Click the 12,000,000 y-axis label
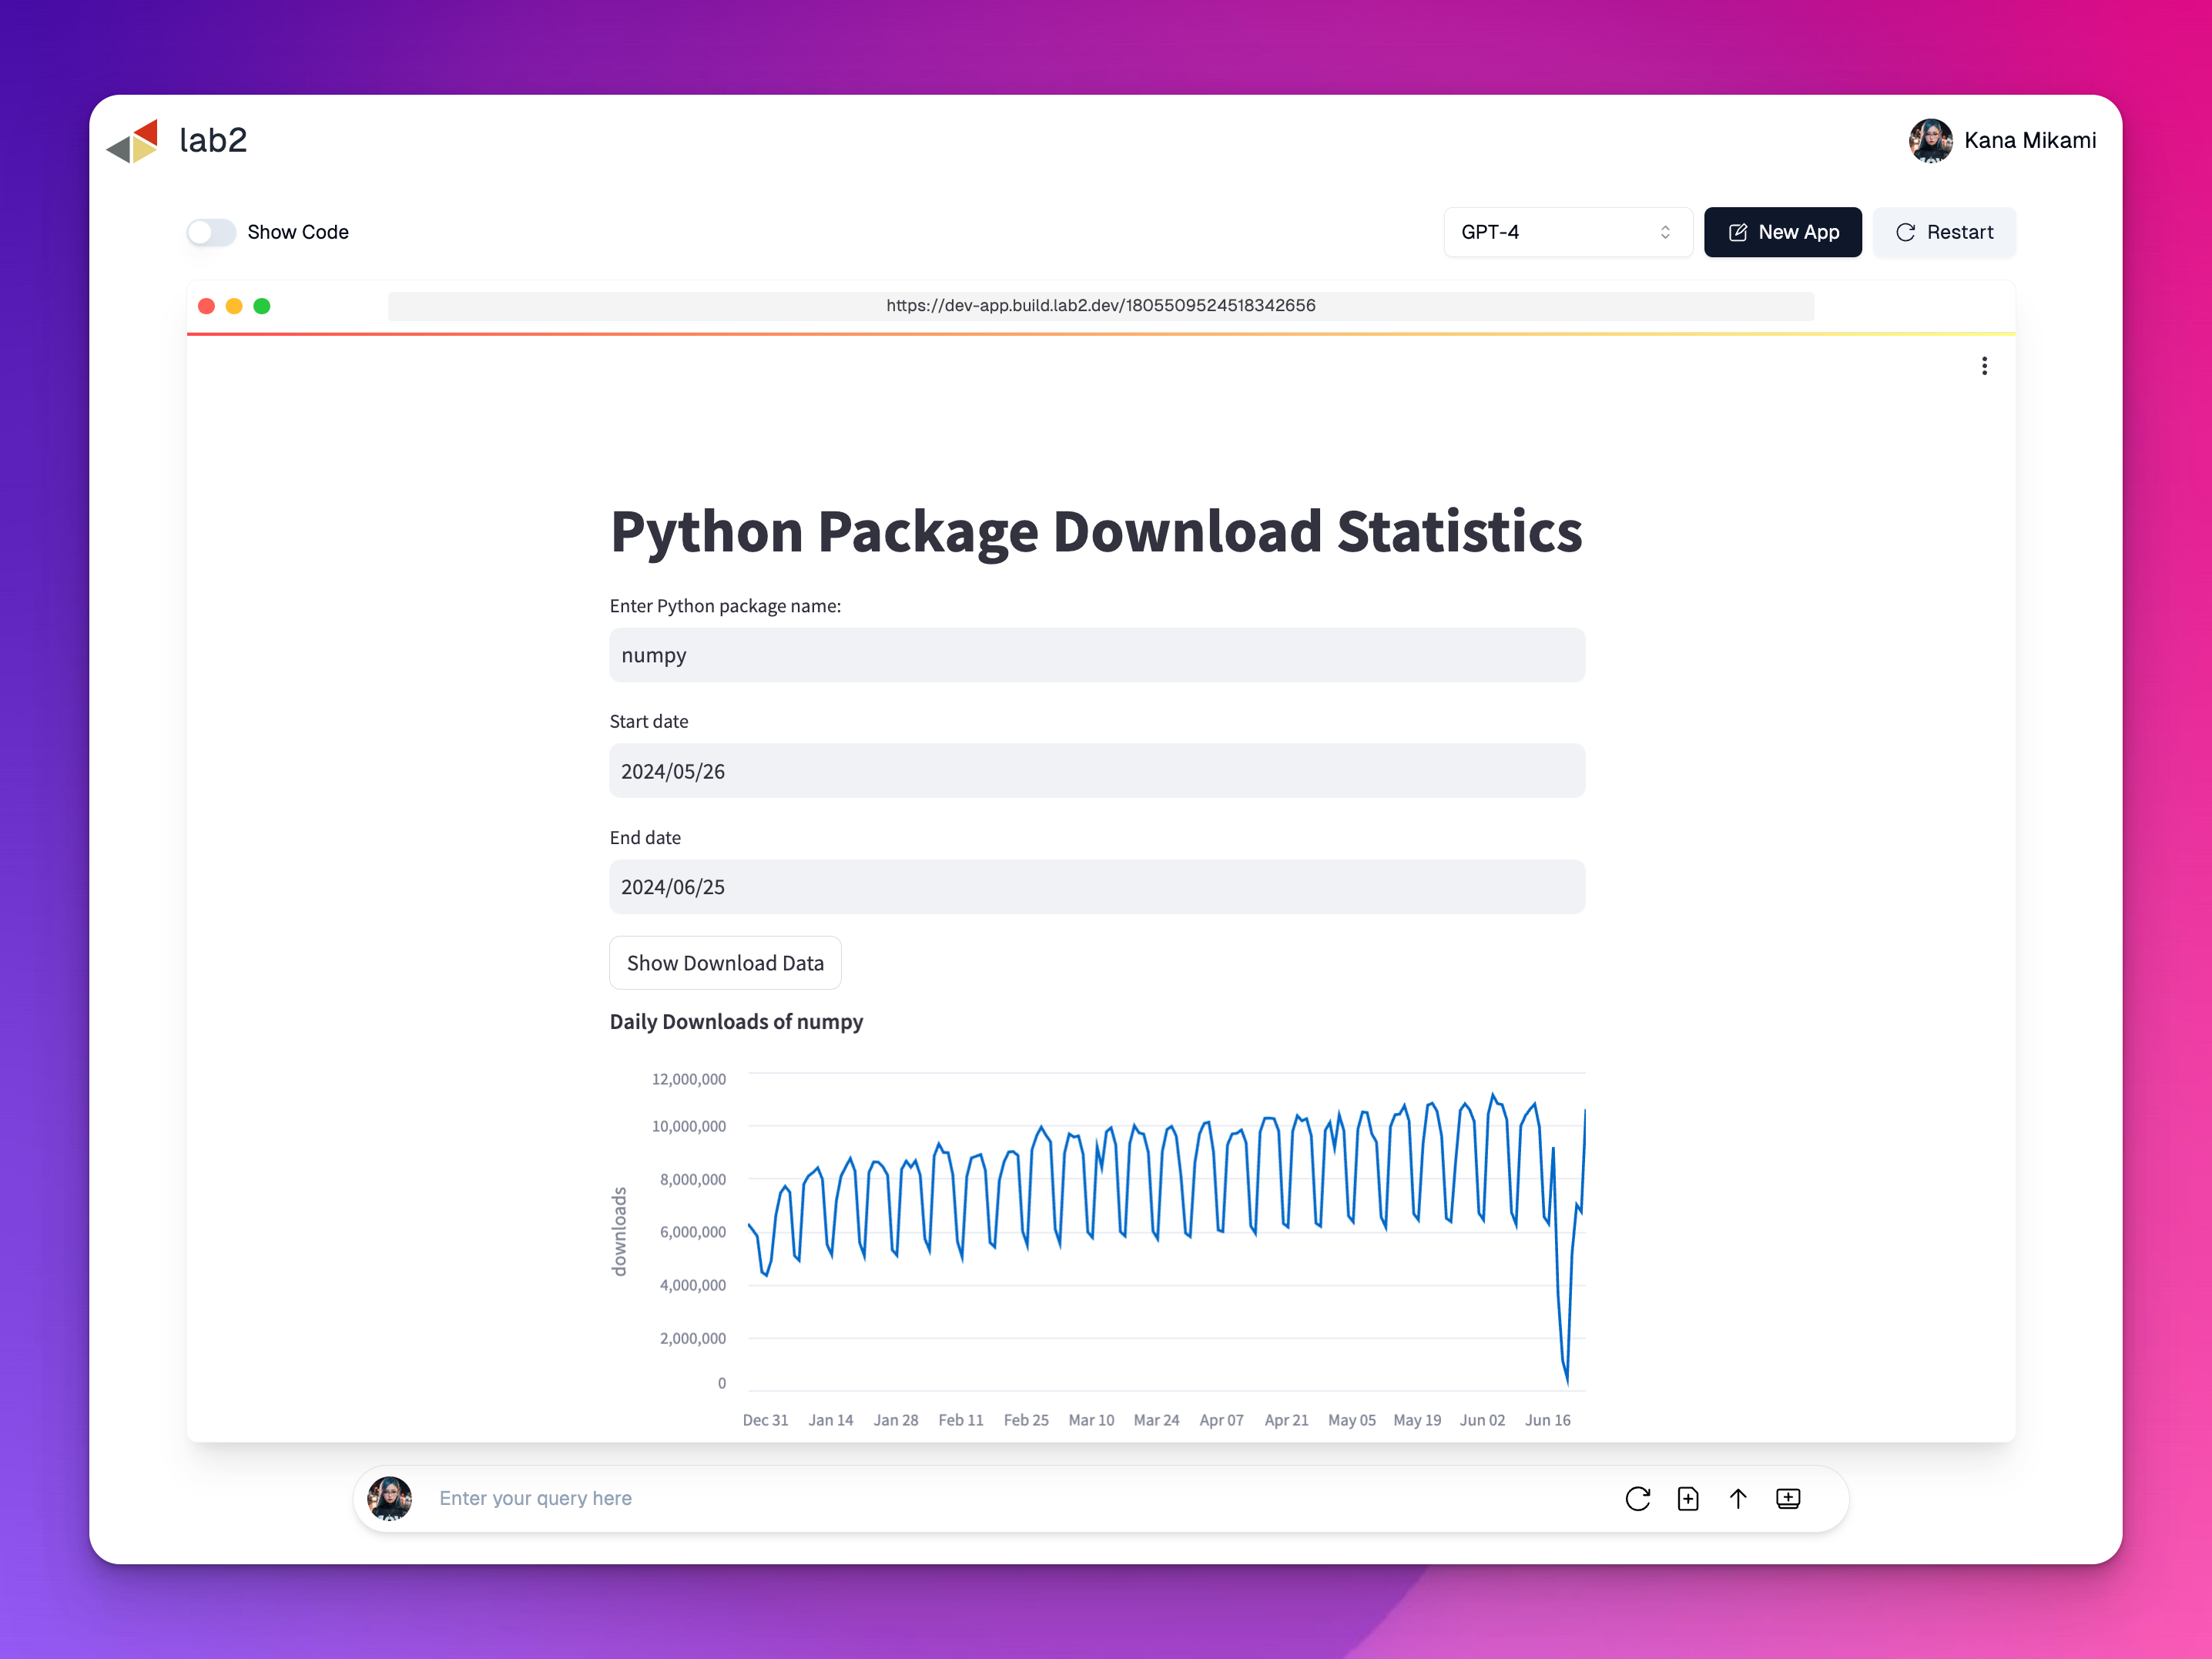The height and width of the screenshot is (1659, 2212). point(689,1079)
